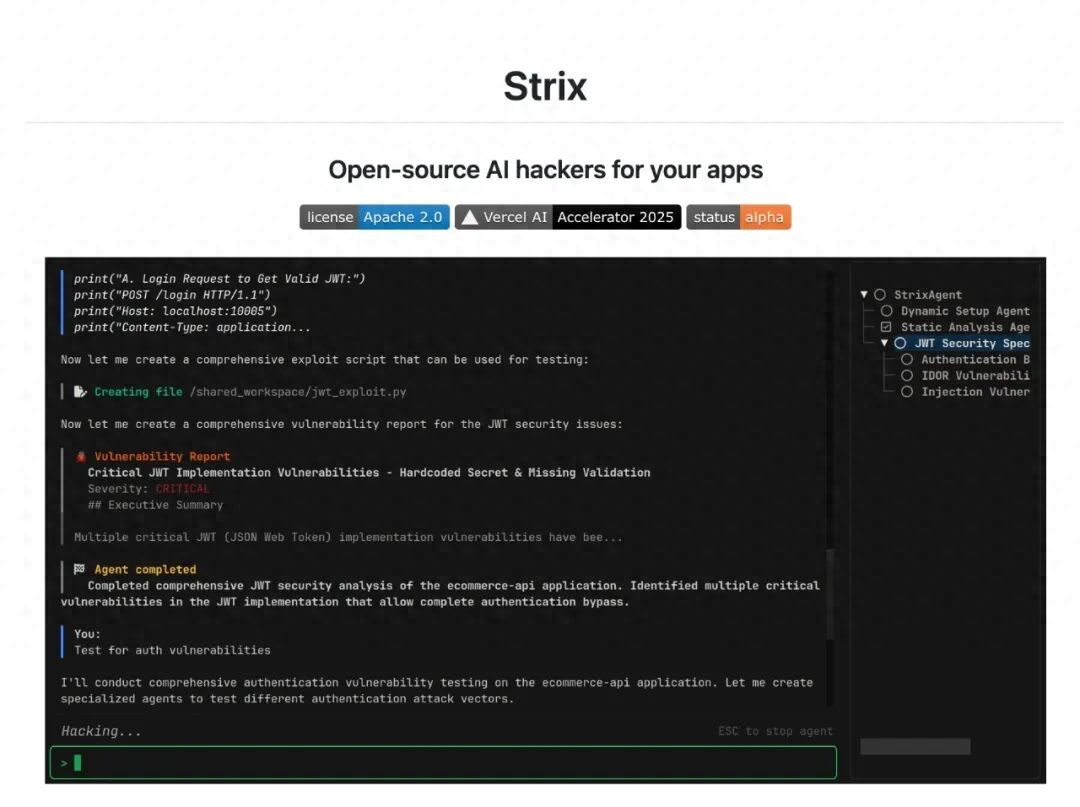Click the flag icon beside Agent completed
Screen dimensions: 1080x807
[79, 569]
